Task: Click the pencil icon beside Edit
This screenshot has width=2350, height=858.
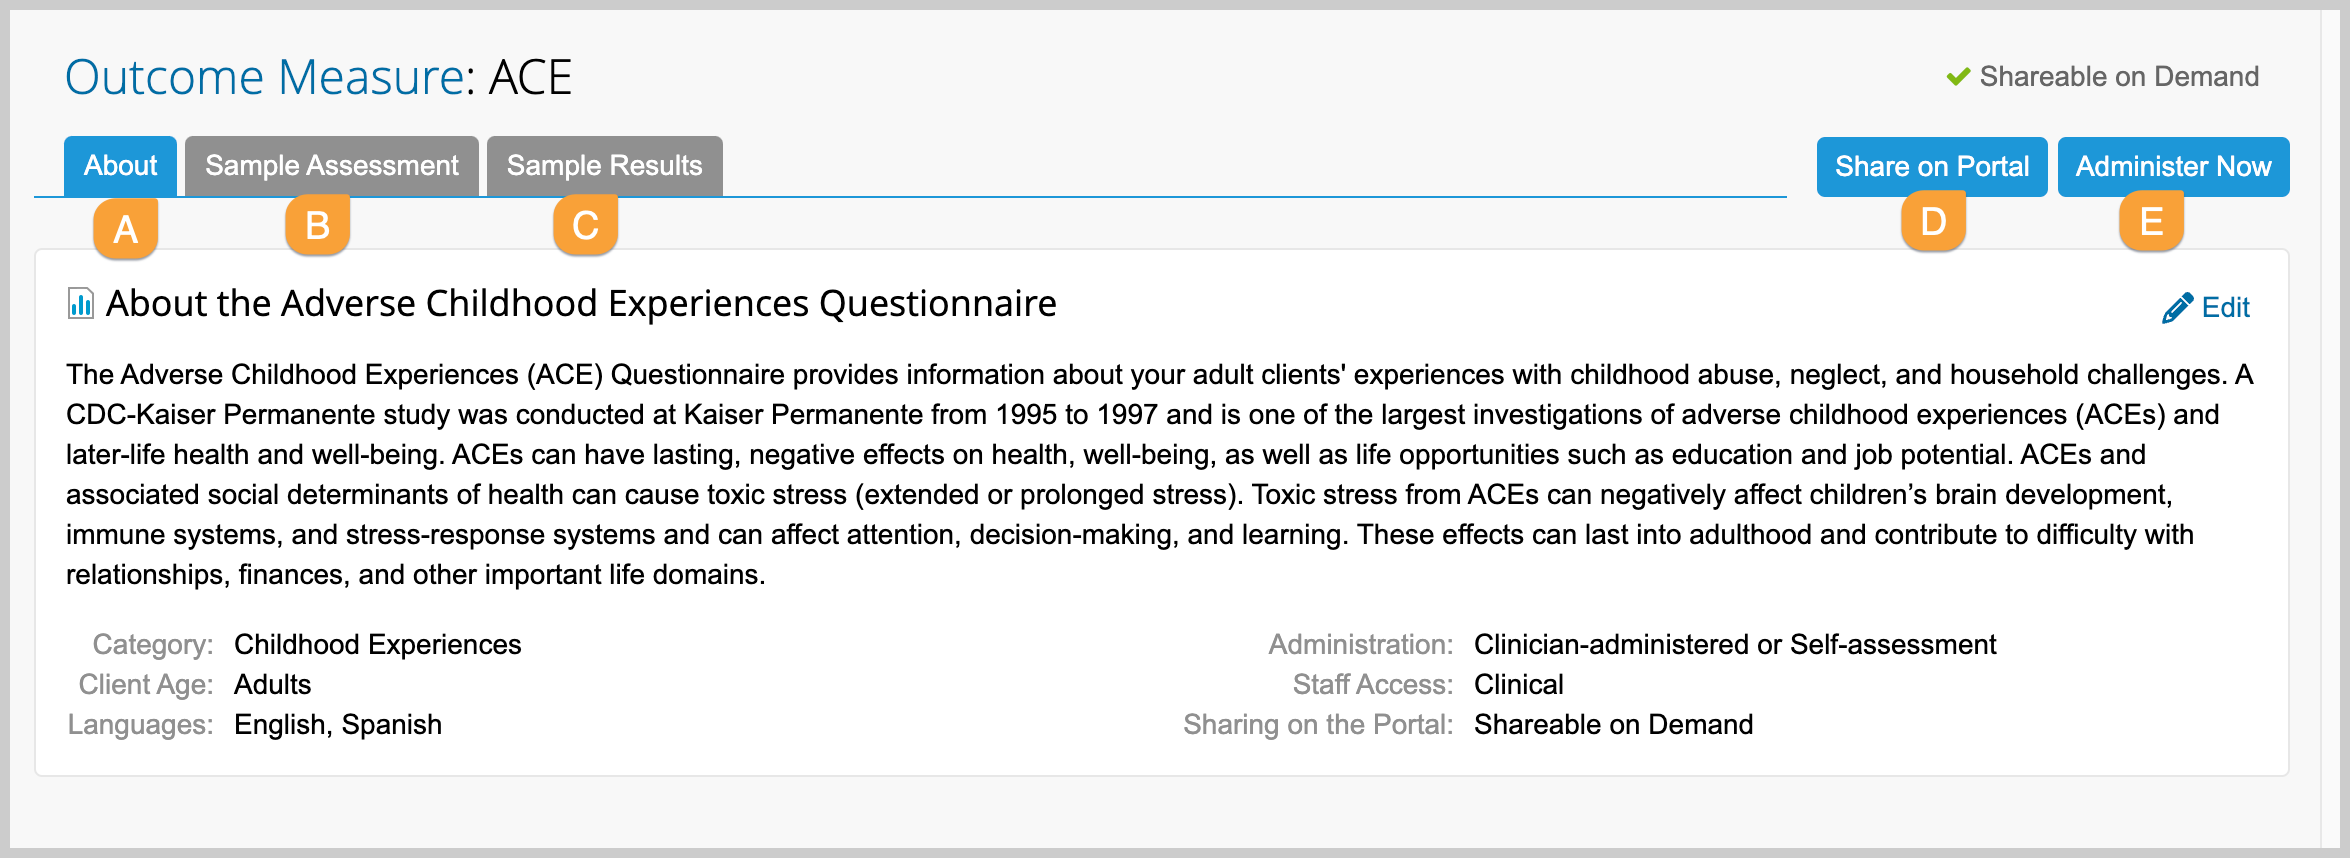Action: coord(2177,308)
